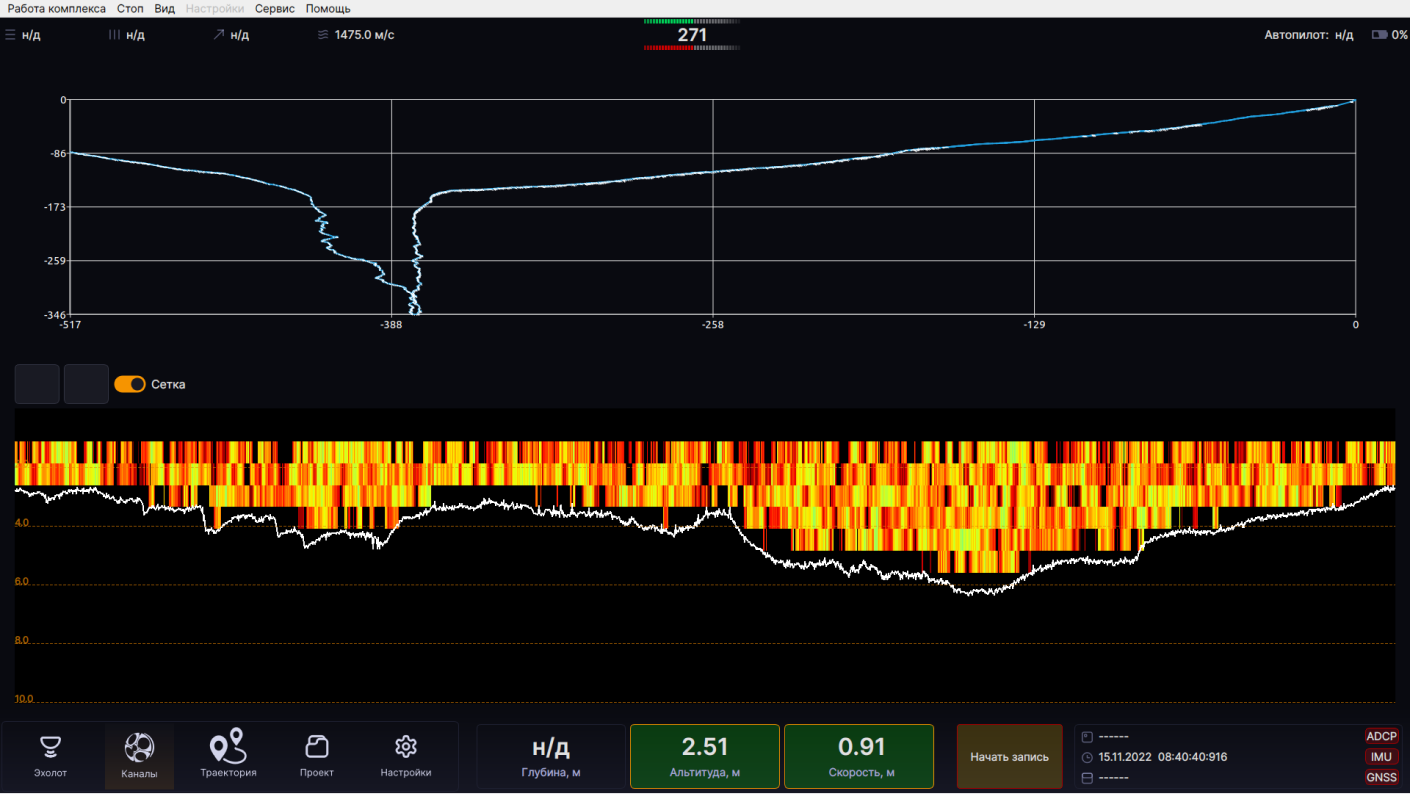Click the heading indicator showing 271

tap(692, 35)
